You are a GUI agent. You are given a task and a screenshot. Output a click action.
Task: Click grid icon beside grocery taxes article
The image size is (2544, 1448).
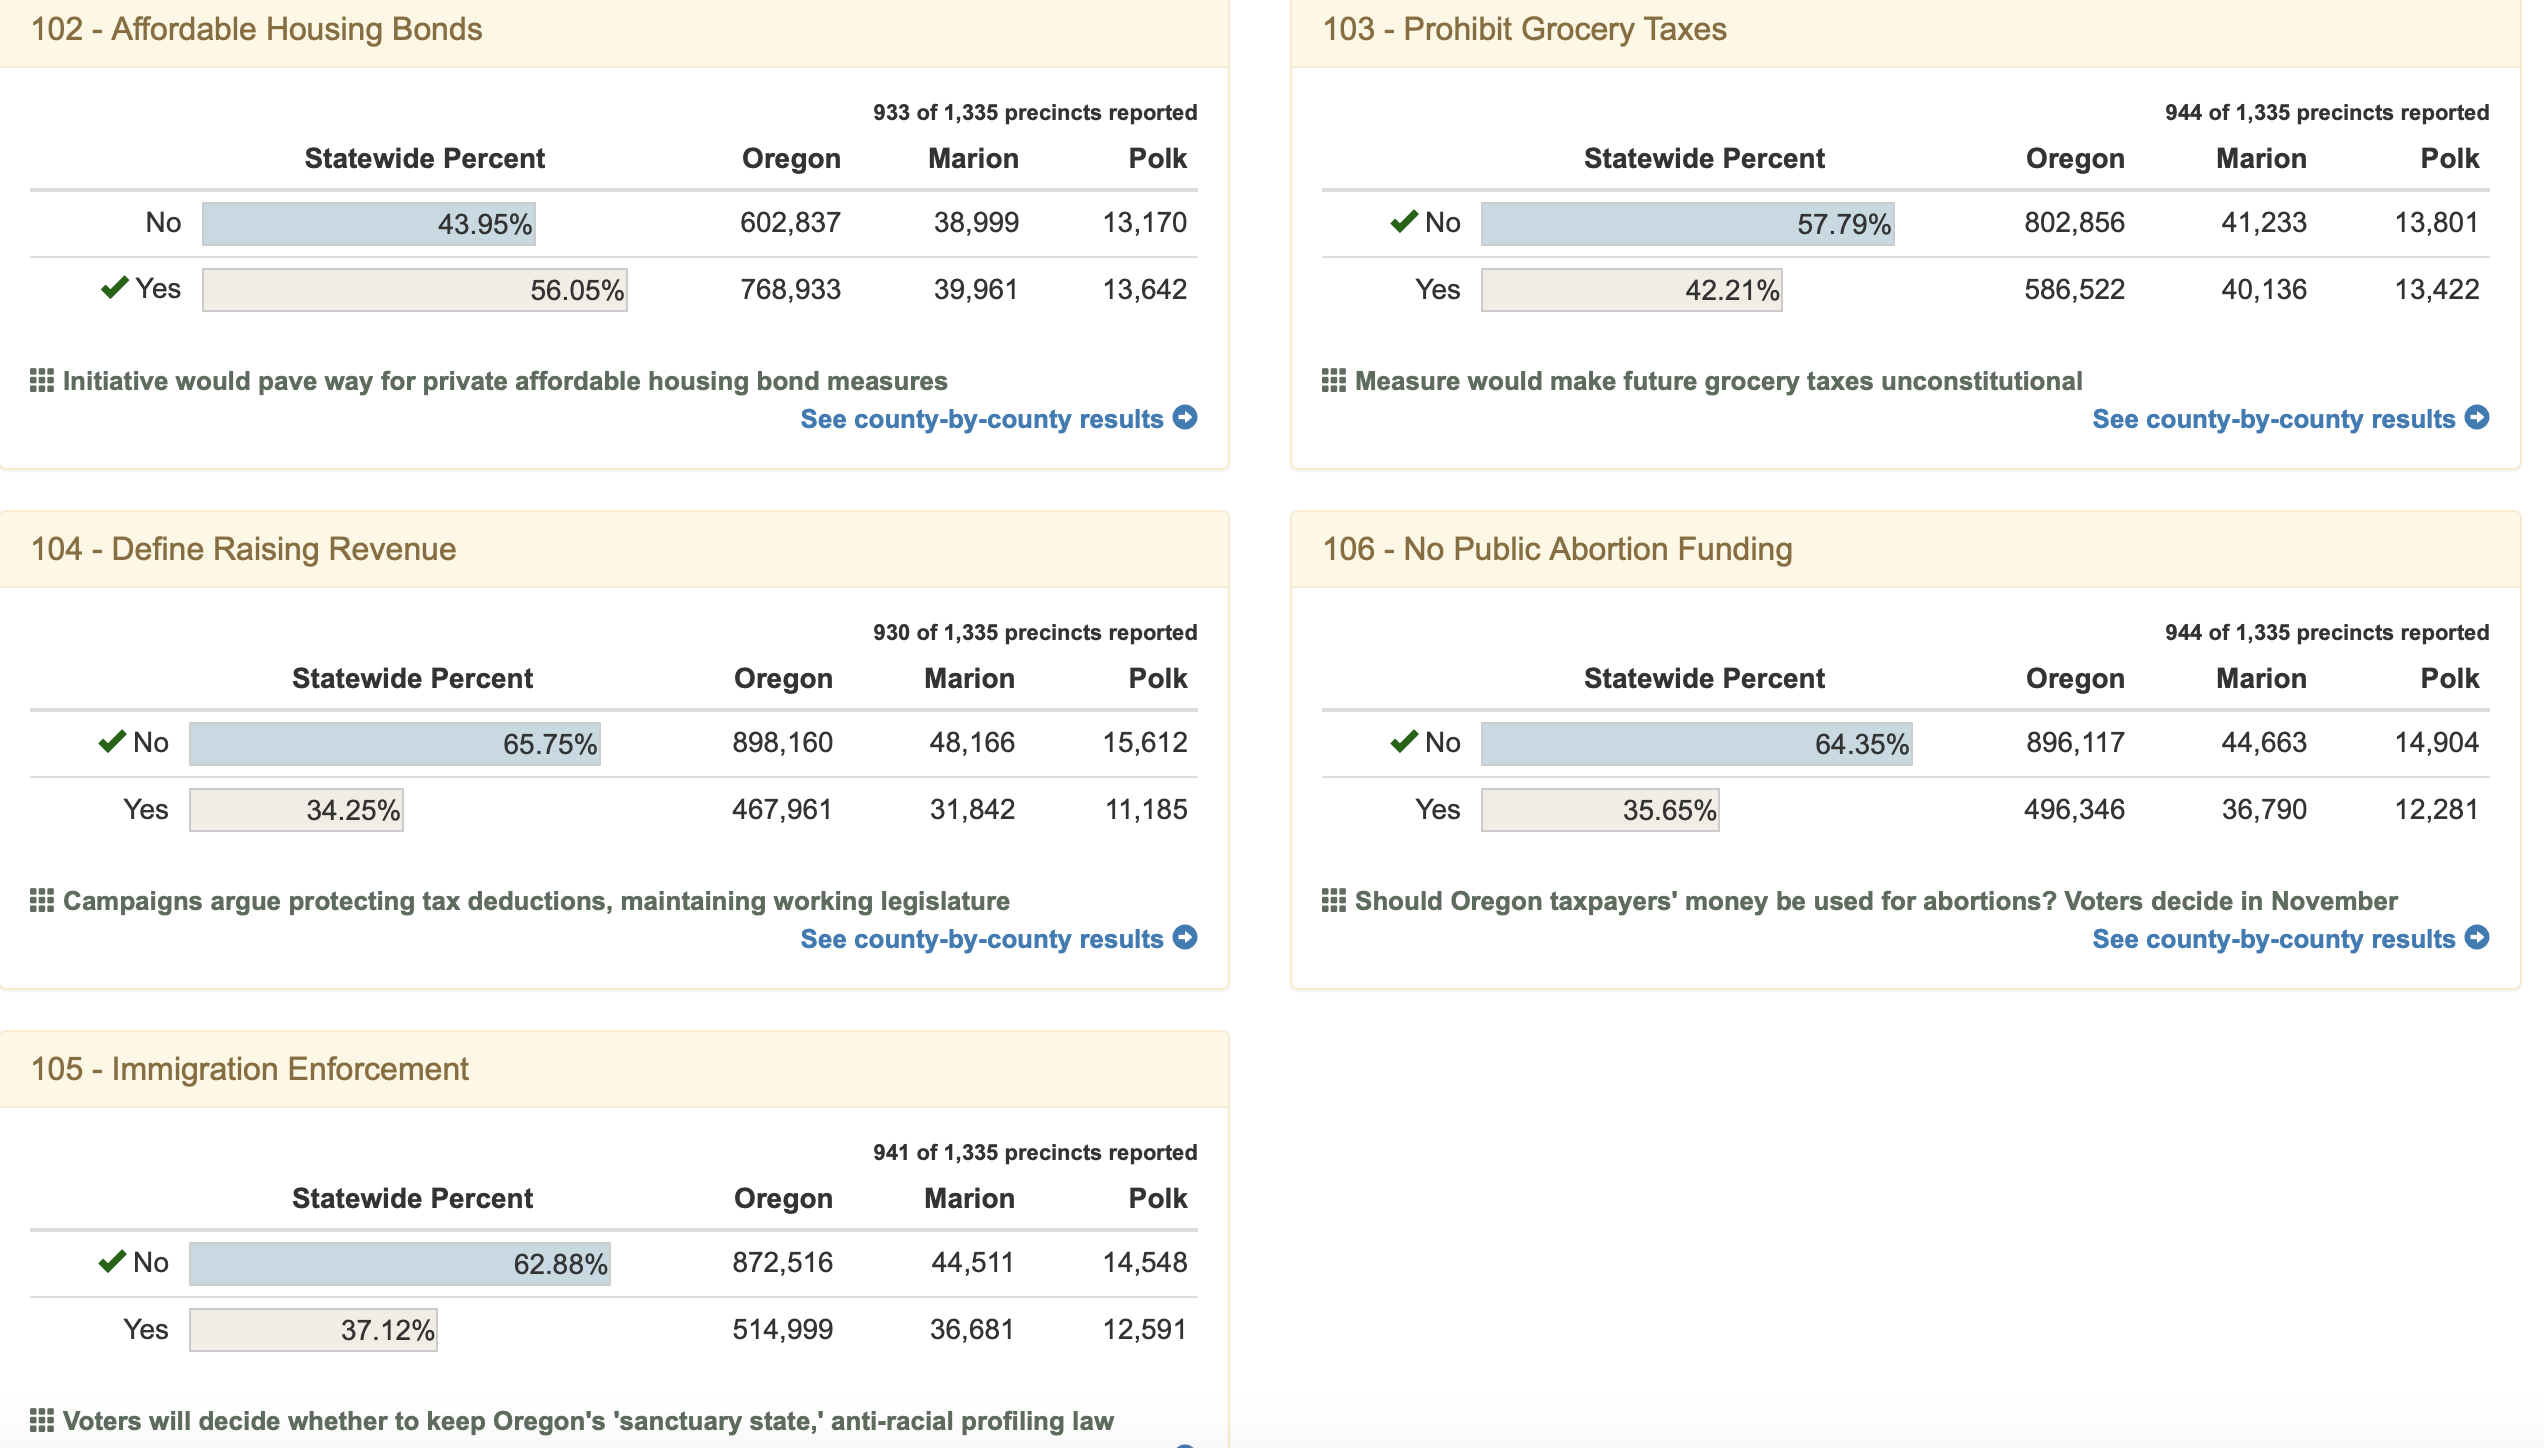[1334, 381]
